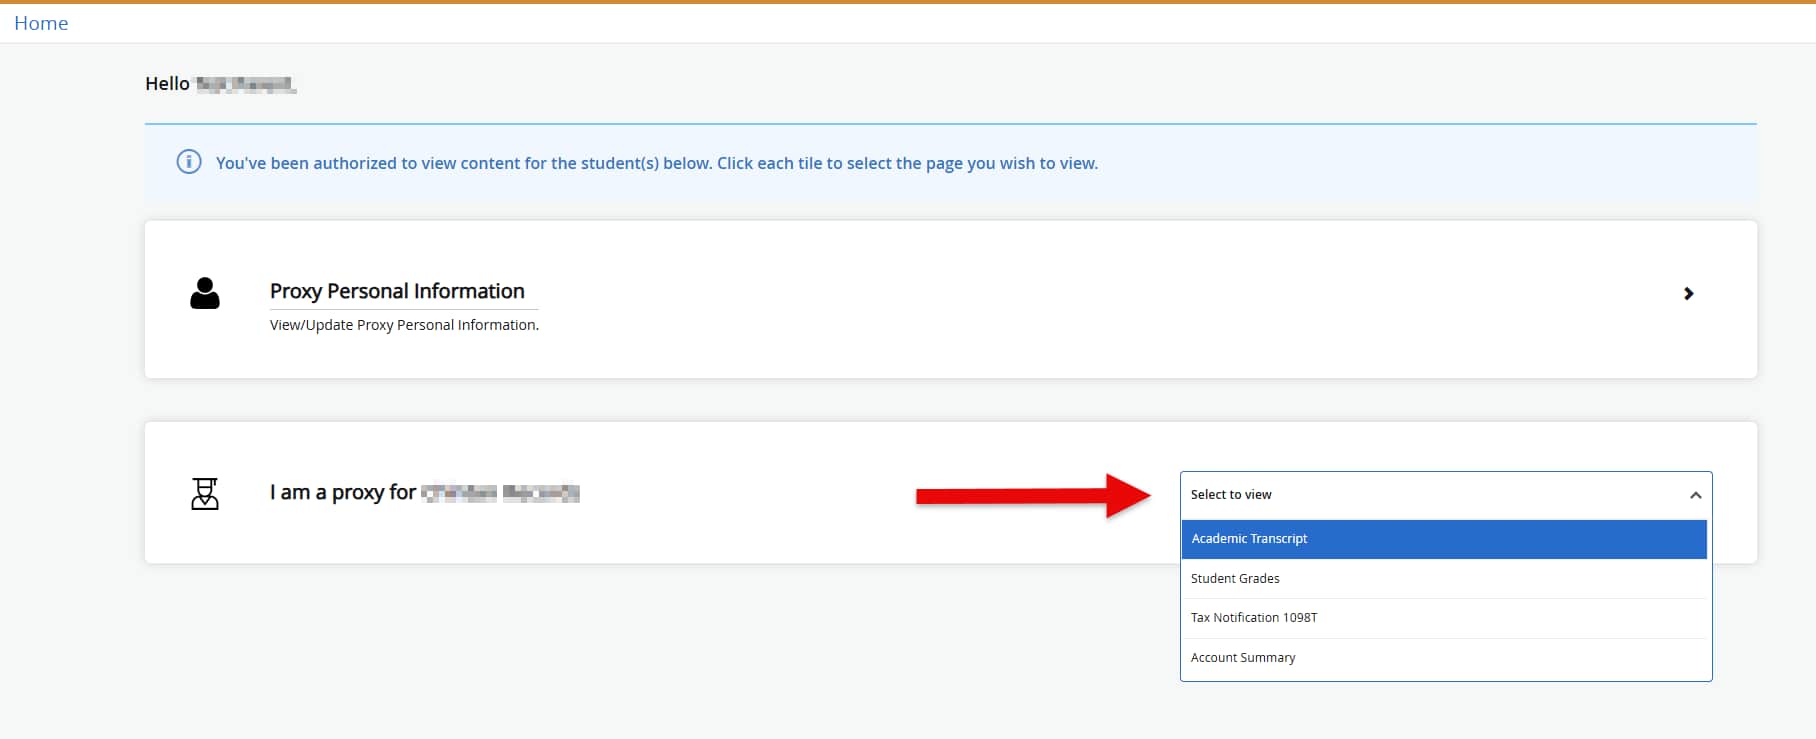Click View/Update Proxy Personal Information description

click(404, 325)
